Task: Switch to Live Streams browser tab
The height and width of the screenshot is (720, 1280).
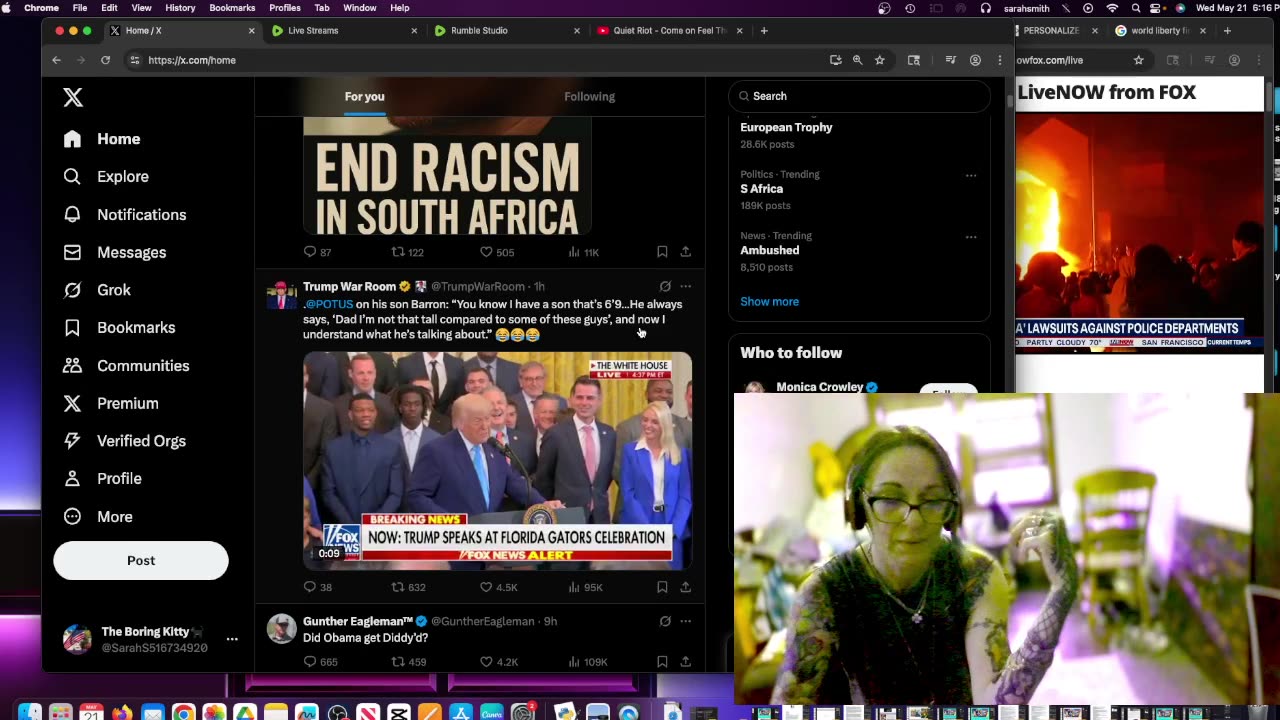Action: coord(344,31)
